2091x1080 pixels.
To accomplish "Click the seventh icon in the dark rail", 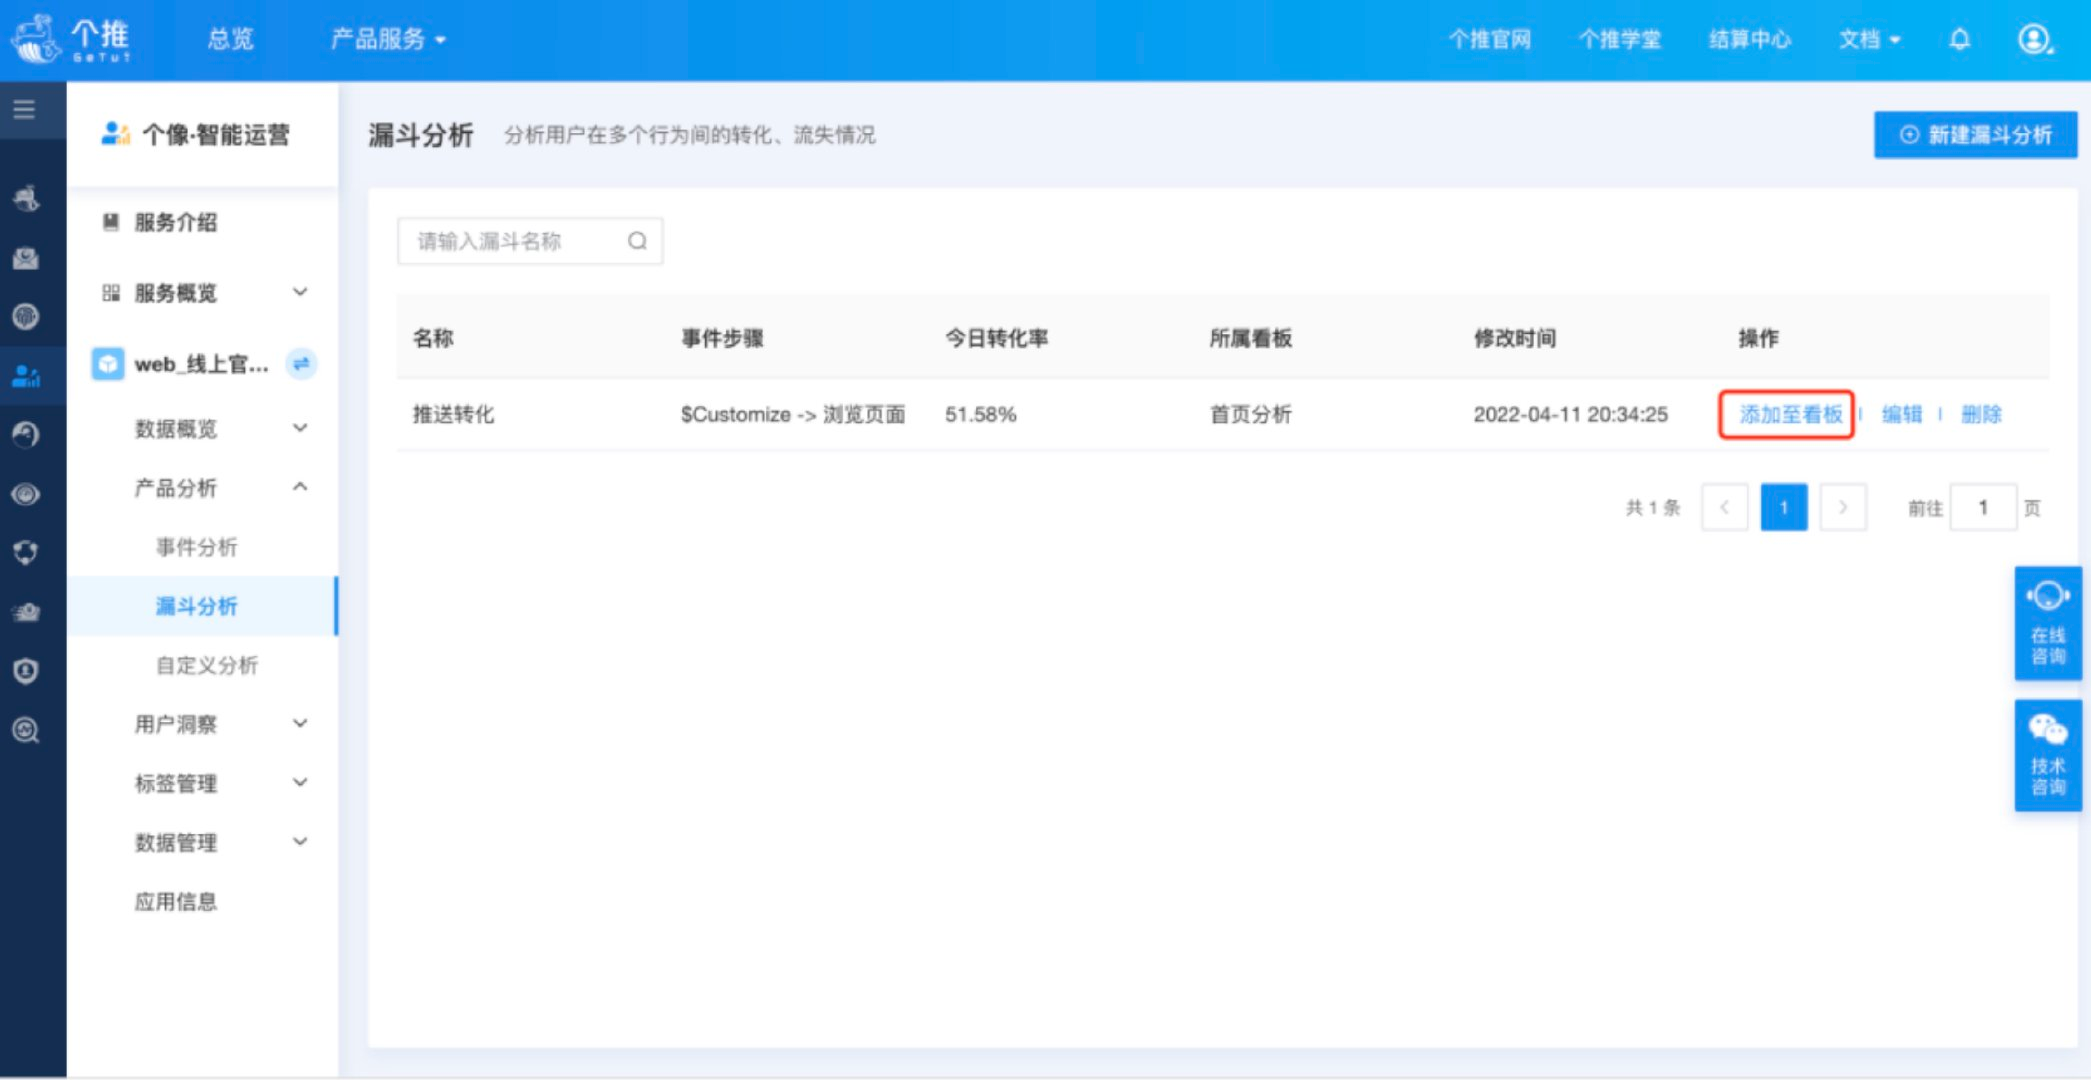I will point(26,553).
